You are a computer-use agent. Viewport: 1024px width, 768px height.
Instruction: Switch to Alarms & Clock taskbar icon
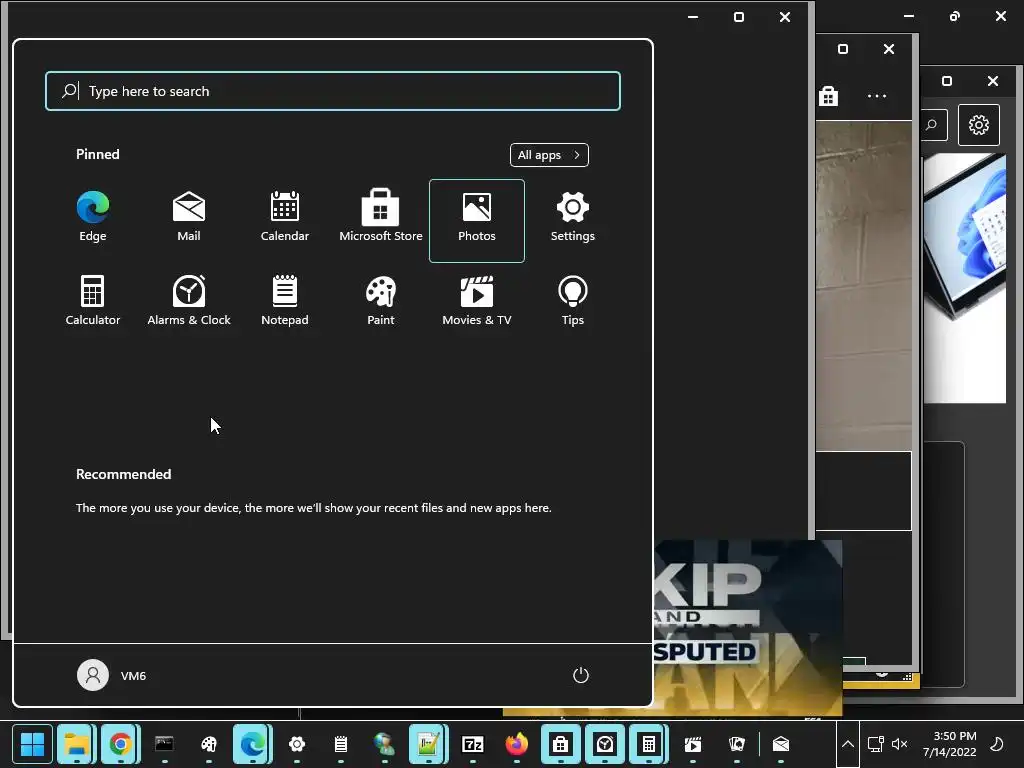coord(605,744)
